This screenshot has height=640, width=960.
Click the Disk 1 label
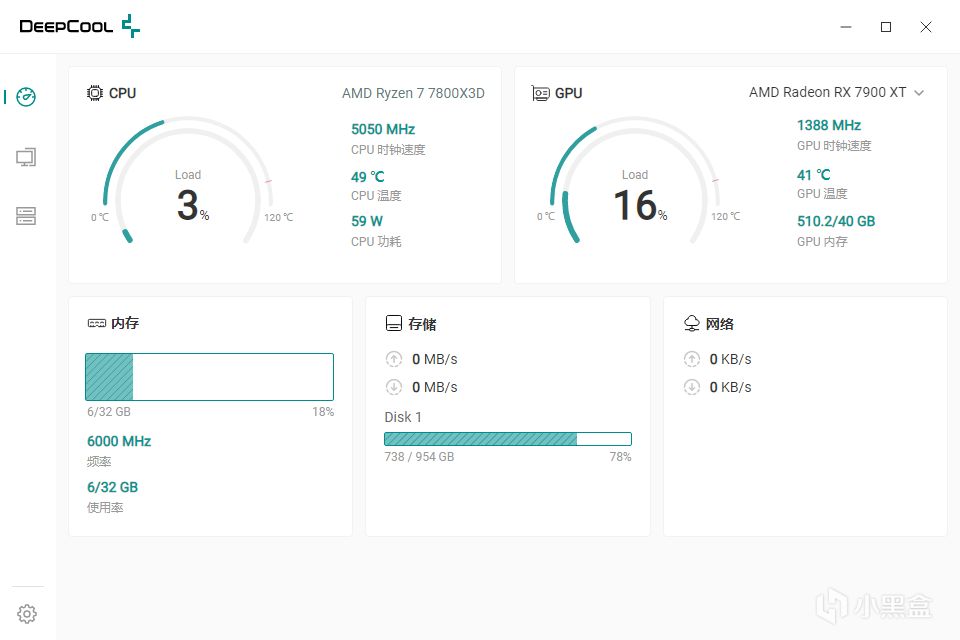[x=403, y=417]
